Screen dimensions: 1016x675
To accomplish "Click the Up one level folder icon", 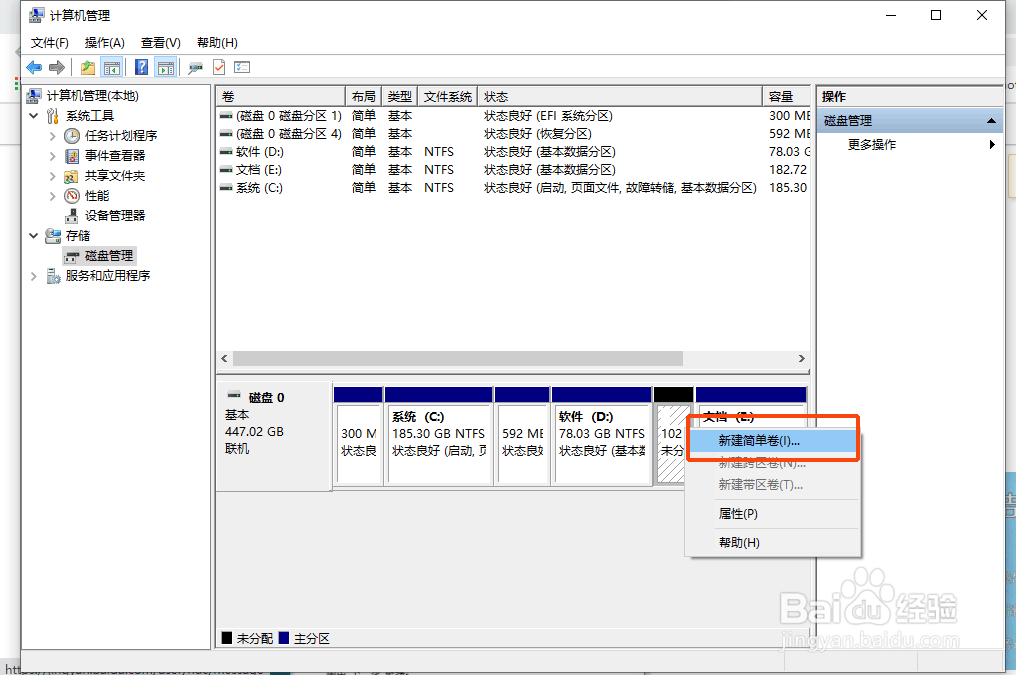I will click(87, 67).
